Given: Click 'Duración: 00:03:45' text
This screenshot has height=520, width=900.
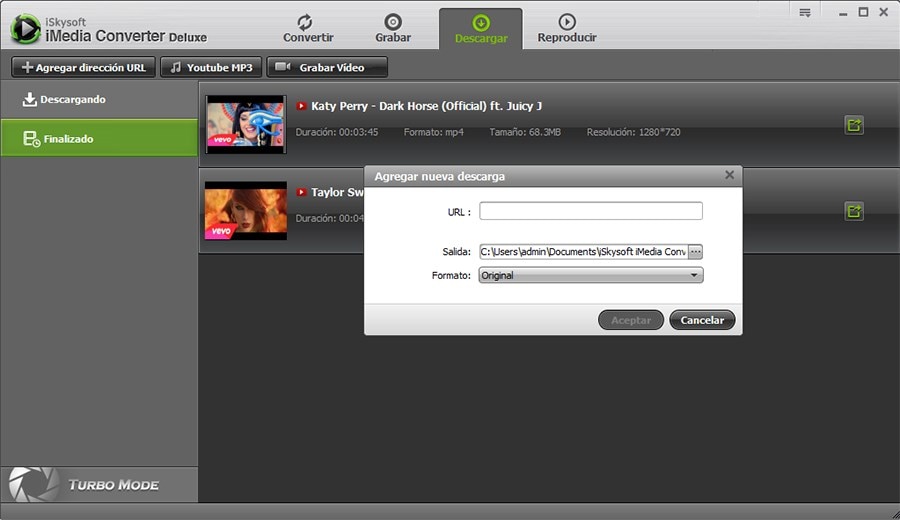Looking at the screenshot, I should (x=336, y=132).
